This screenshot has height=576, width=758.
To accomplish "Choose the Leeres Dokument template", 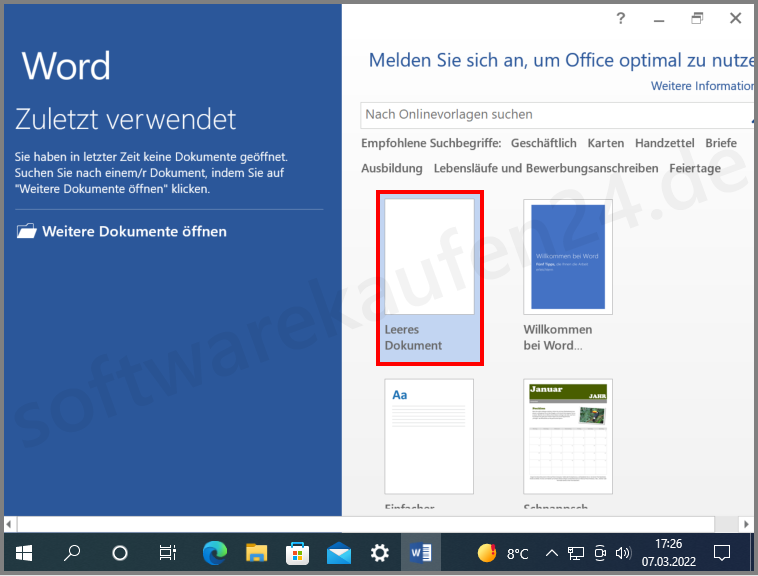I will (430, 277).
